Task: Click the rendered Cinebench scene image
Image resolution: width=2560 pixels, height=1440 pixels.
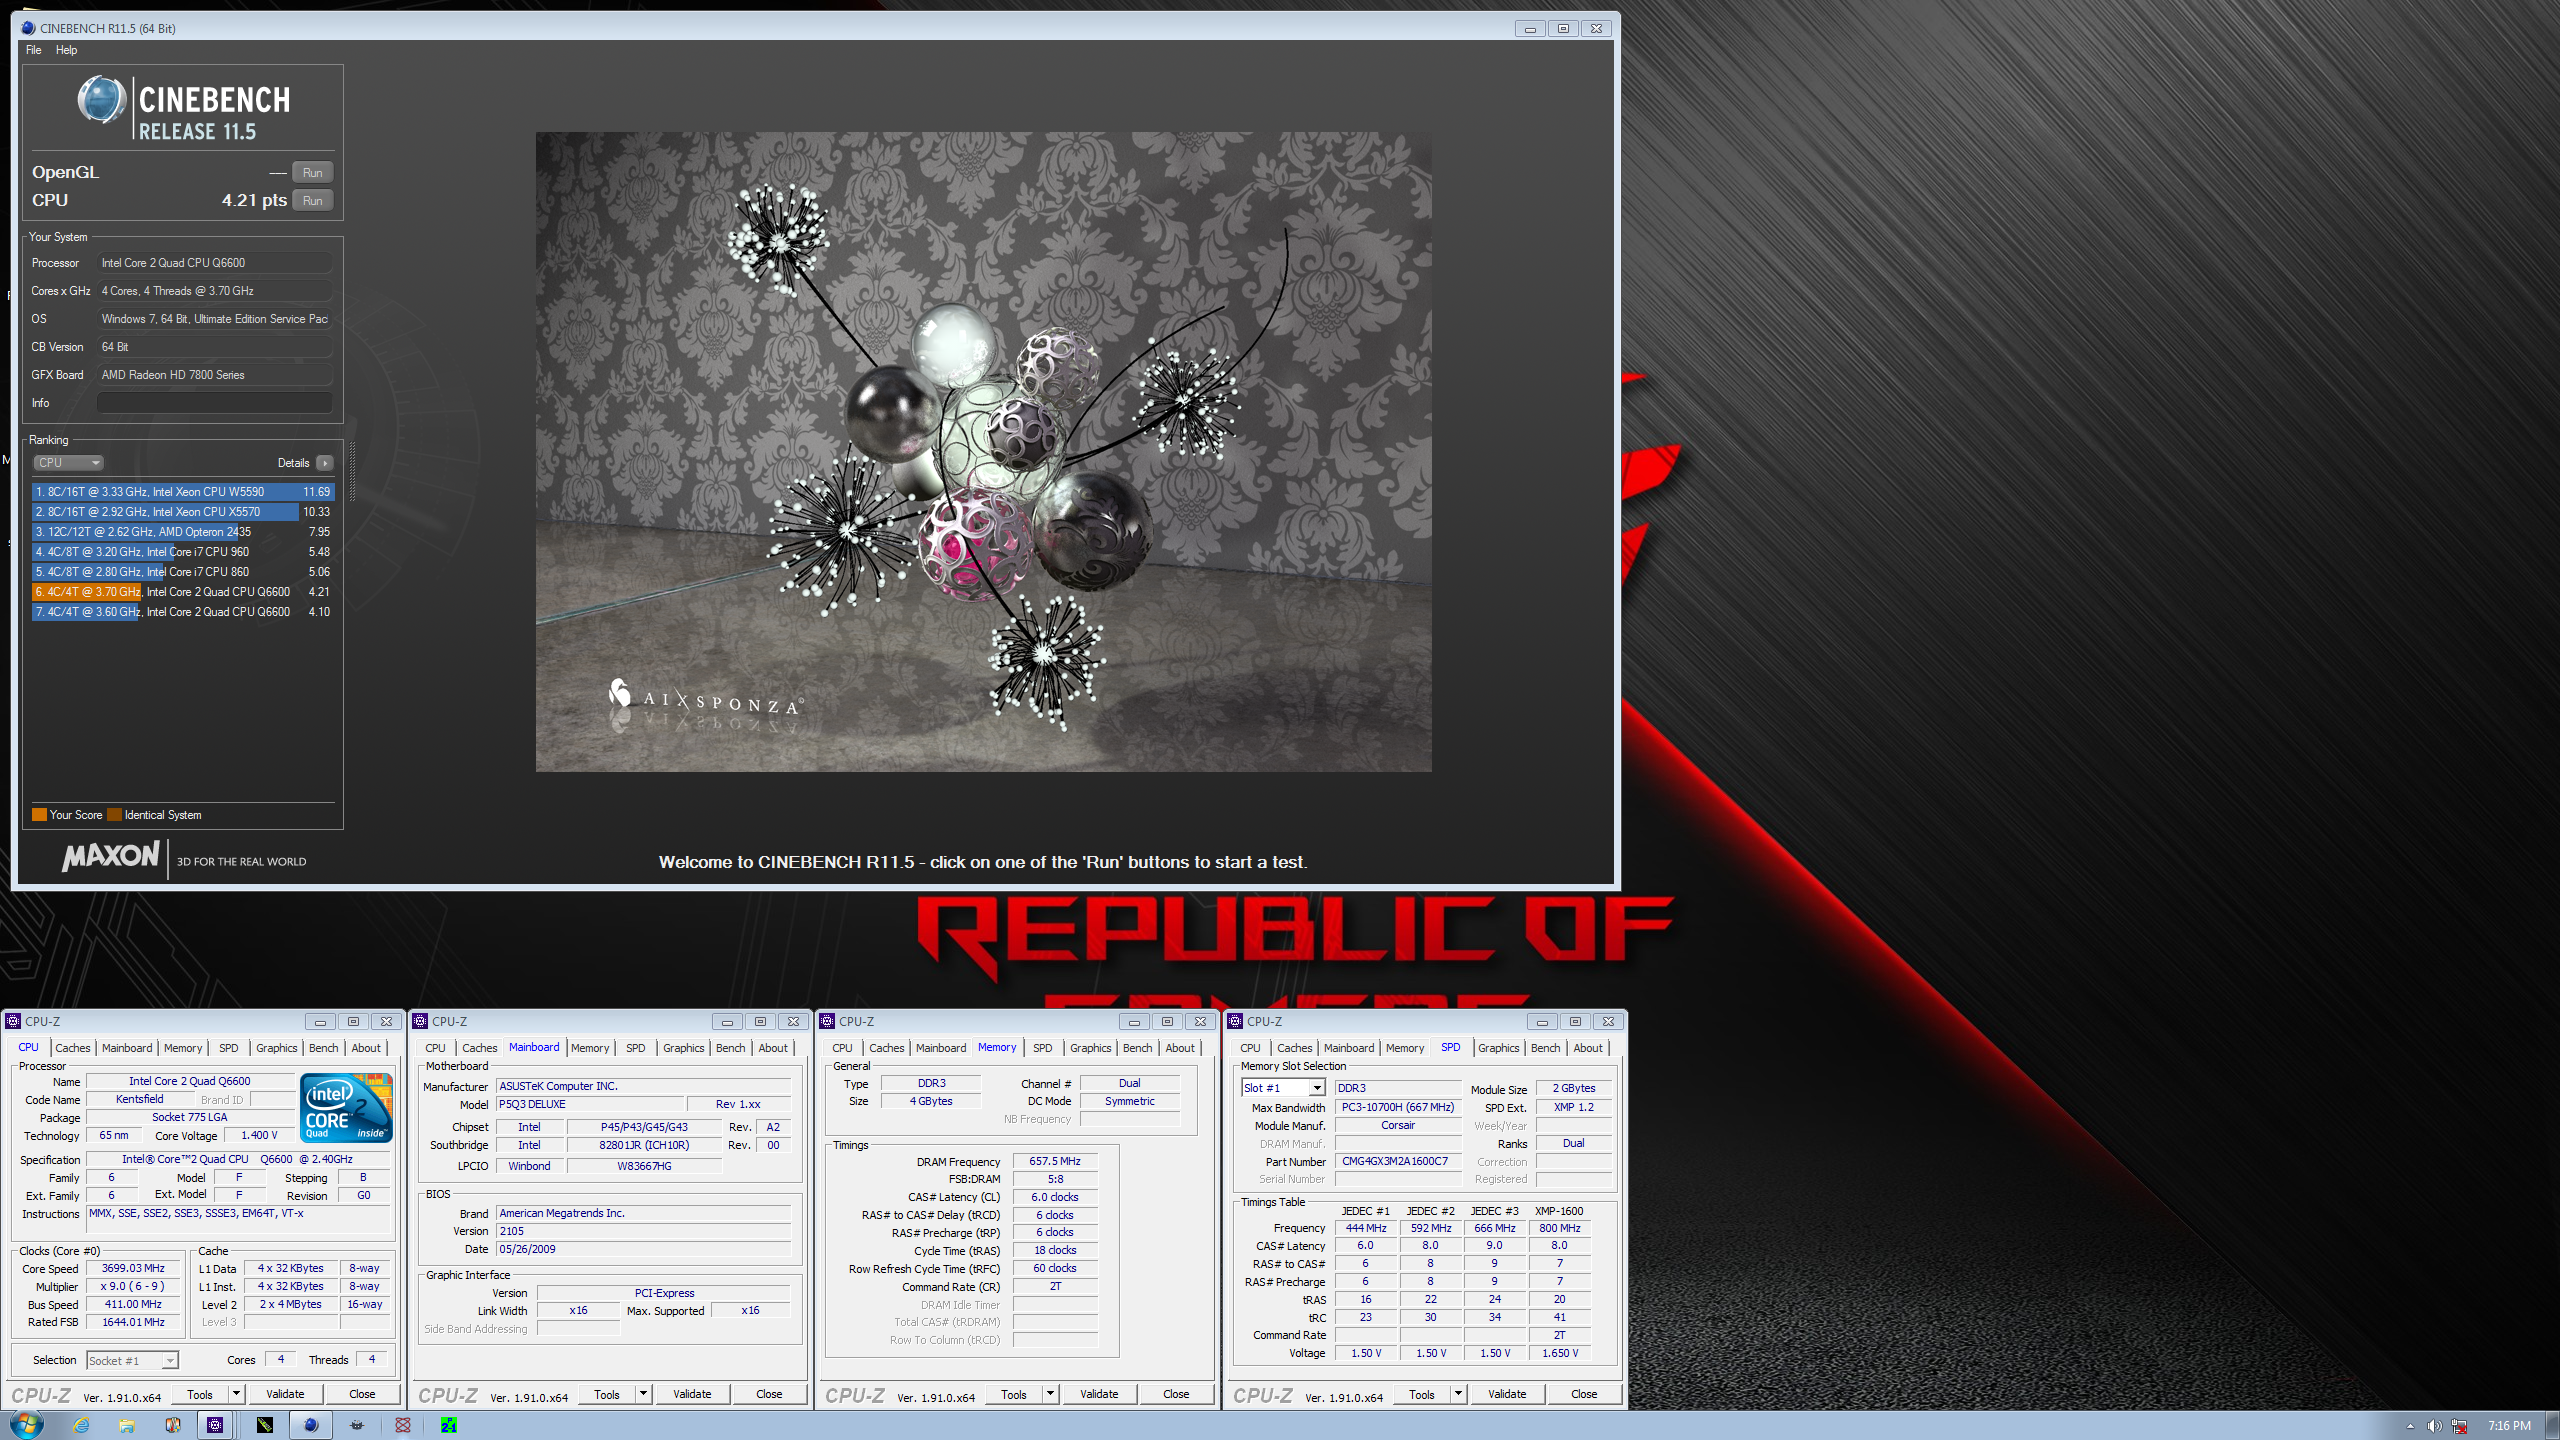Action: pyautogui.click(x=983, y=451)
